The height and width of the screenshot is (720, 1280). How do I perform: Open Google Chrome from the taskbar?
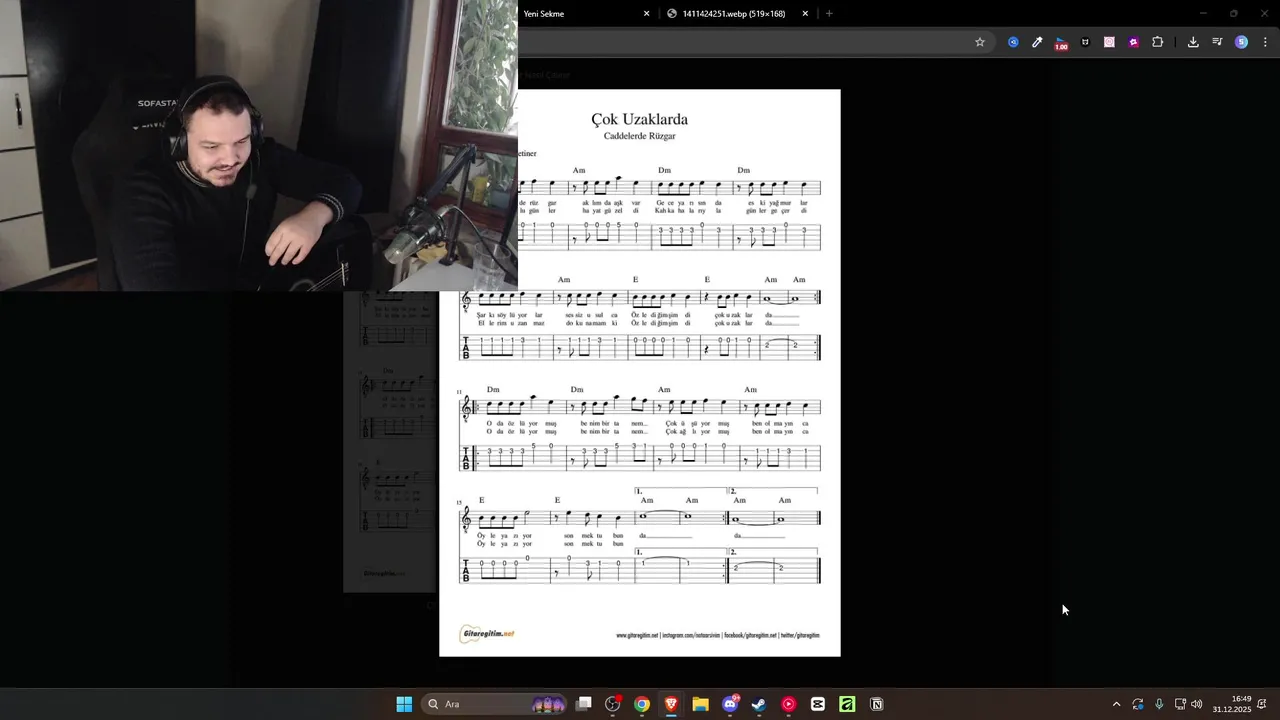pos(642,704)
